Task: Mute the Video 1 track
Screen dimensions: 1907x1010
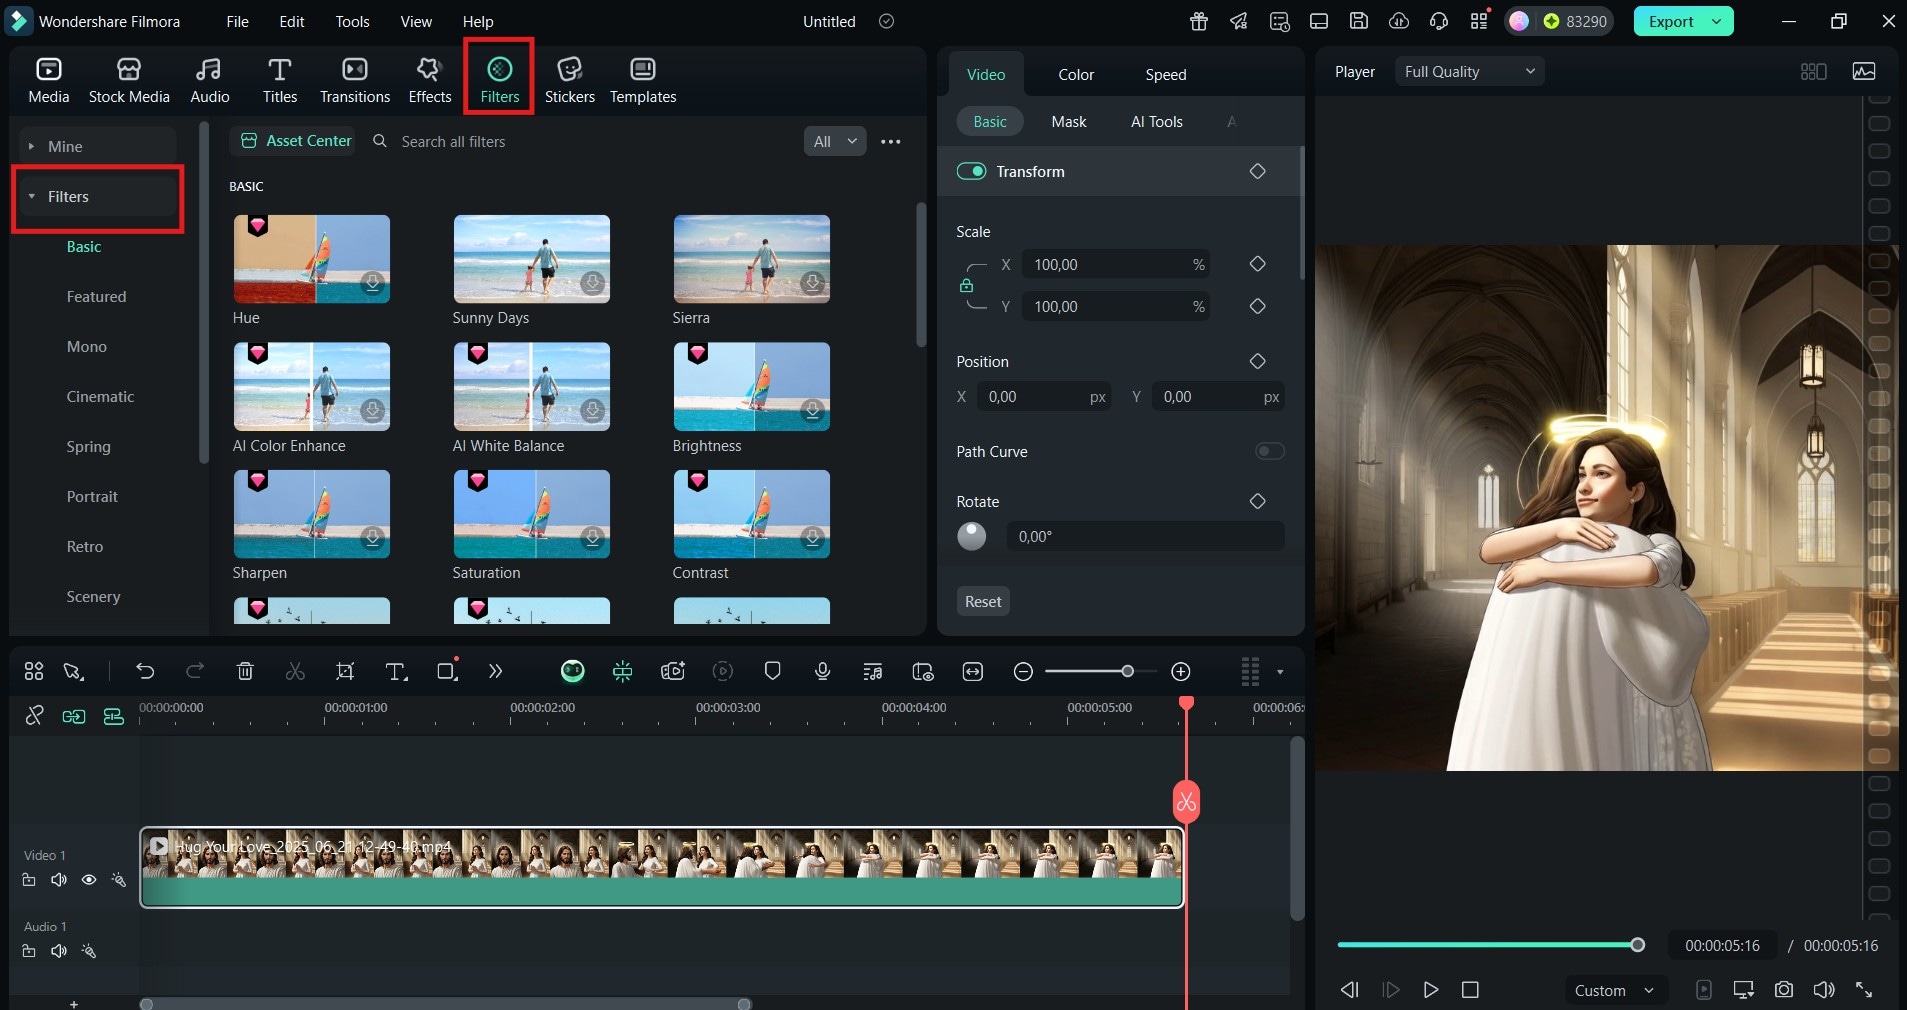Action: (x=59, y=880)
